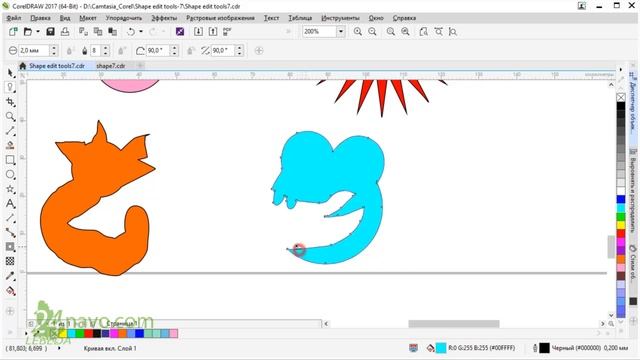Viewport: 640px width, 360px height.
Task: Select the Color eyedropper tool
Action: tap(11, 276)
